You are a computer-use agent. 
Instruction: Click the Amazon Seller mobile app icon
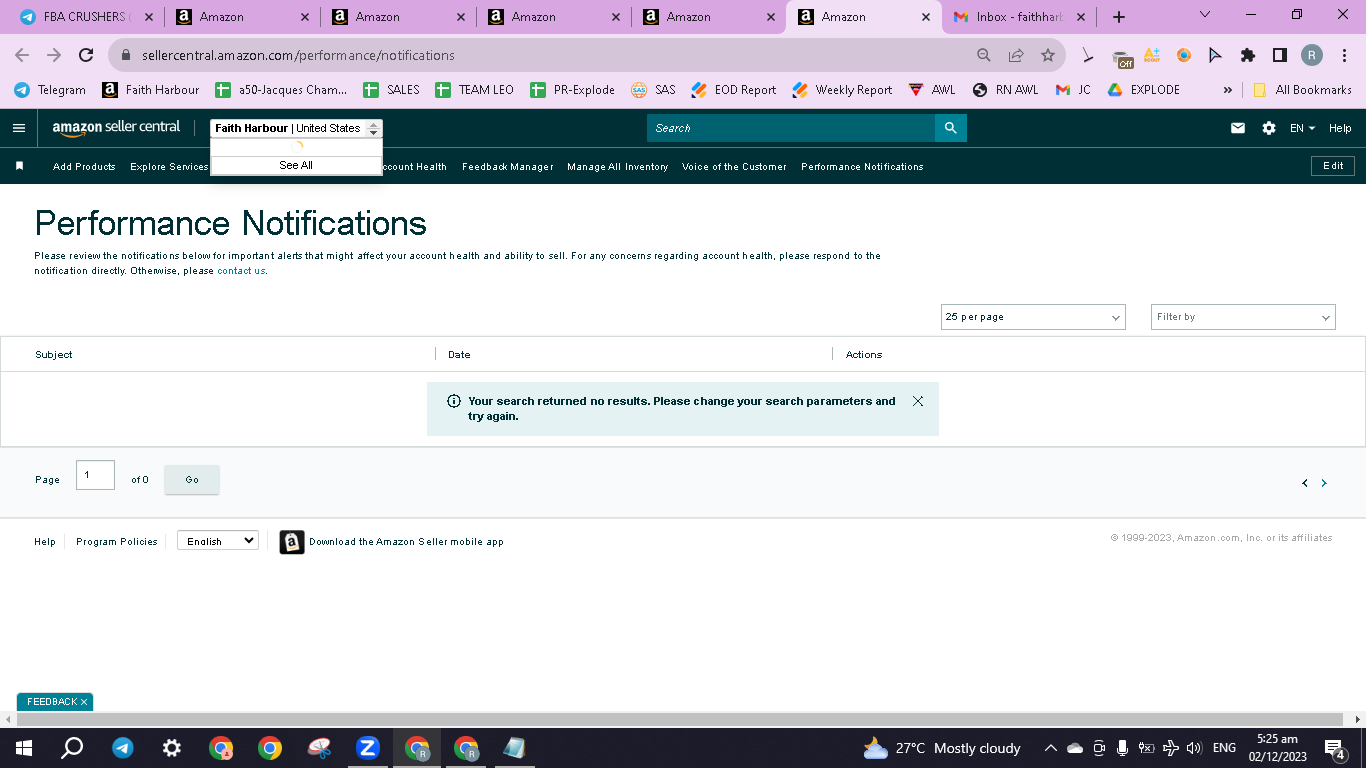(291, 542)
